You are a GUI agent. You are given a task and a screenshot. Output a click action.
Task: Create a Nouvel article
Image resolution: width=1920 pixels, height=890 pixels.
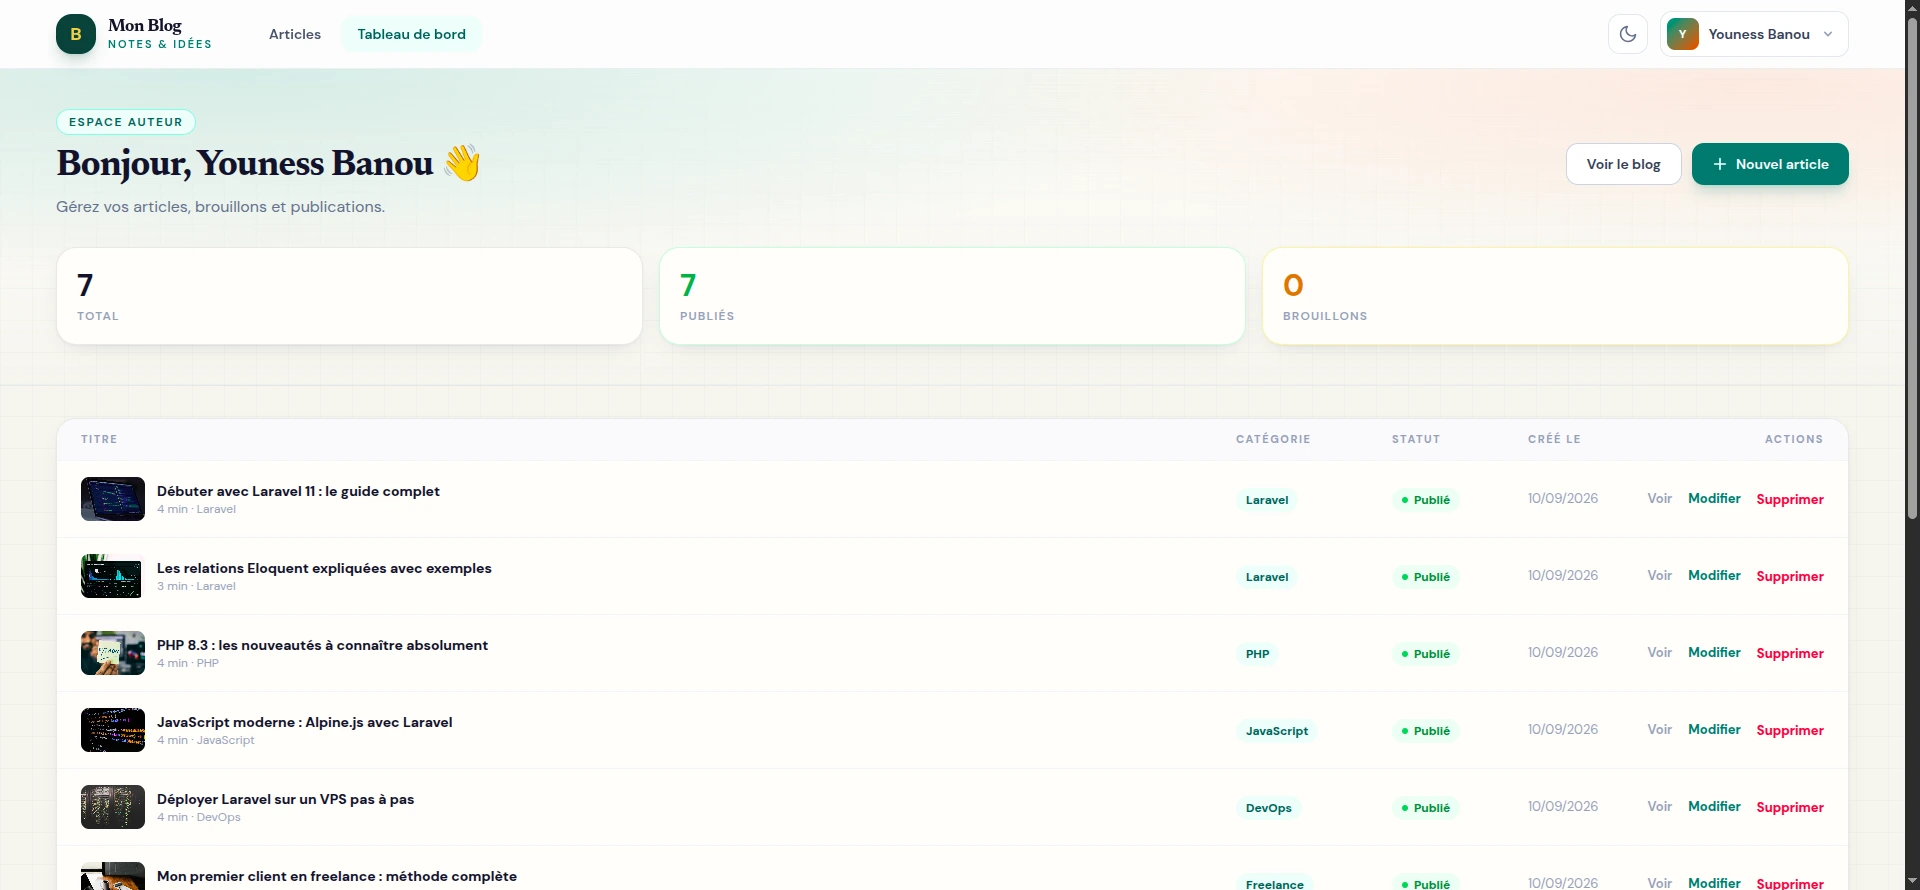point(1770,164)
